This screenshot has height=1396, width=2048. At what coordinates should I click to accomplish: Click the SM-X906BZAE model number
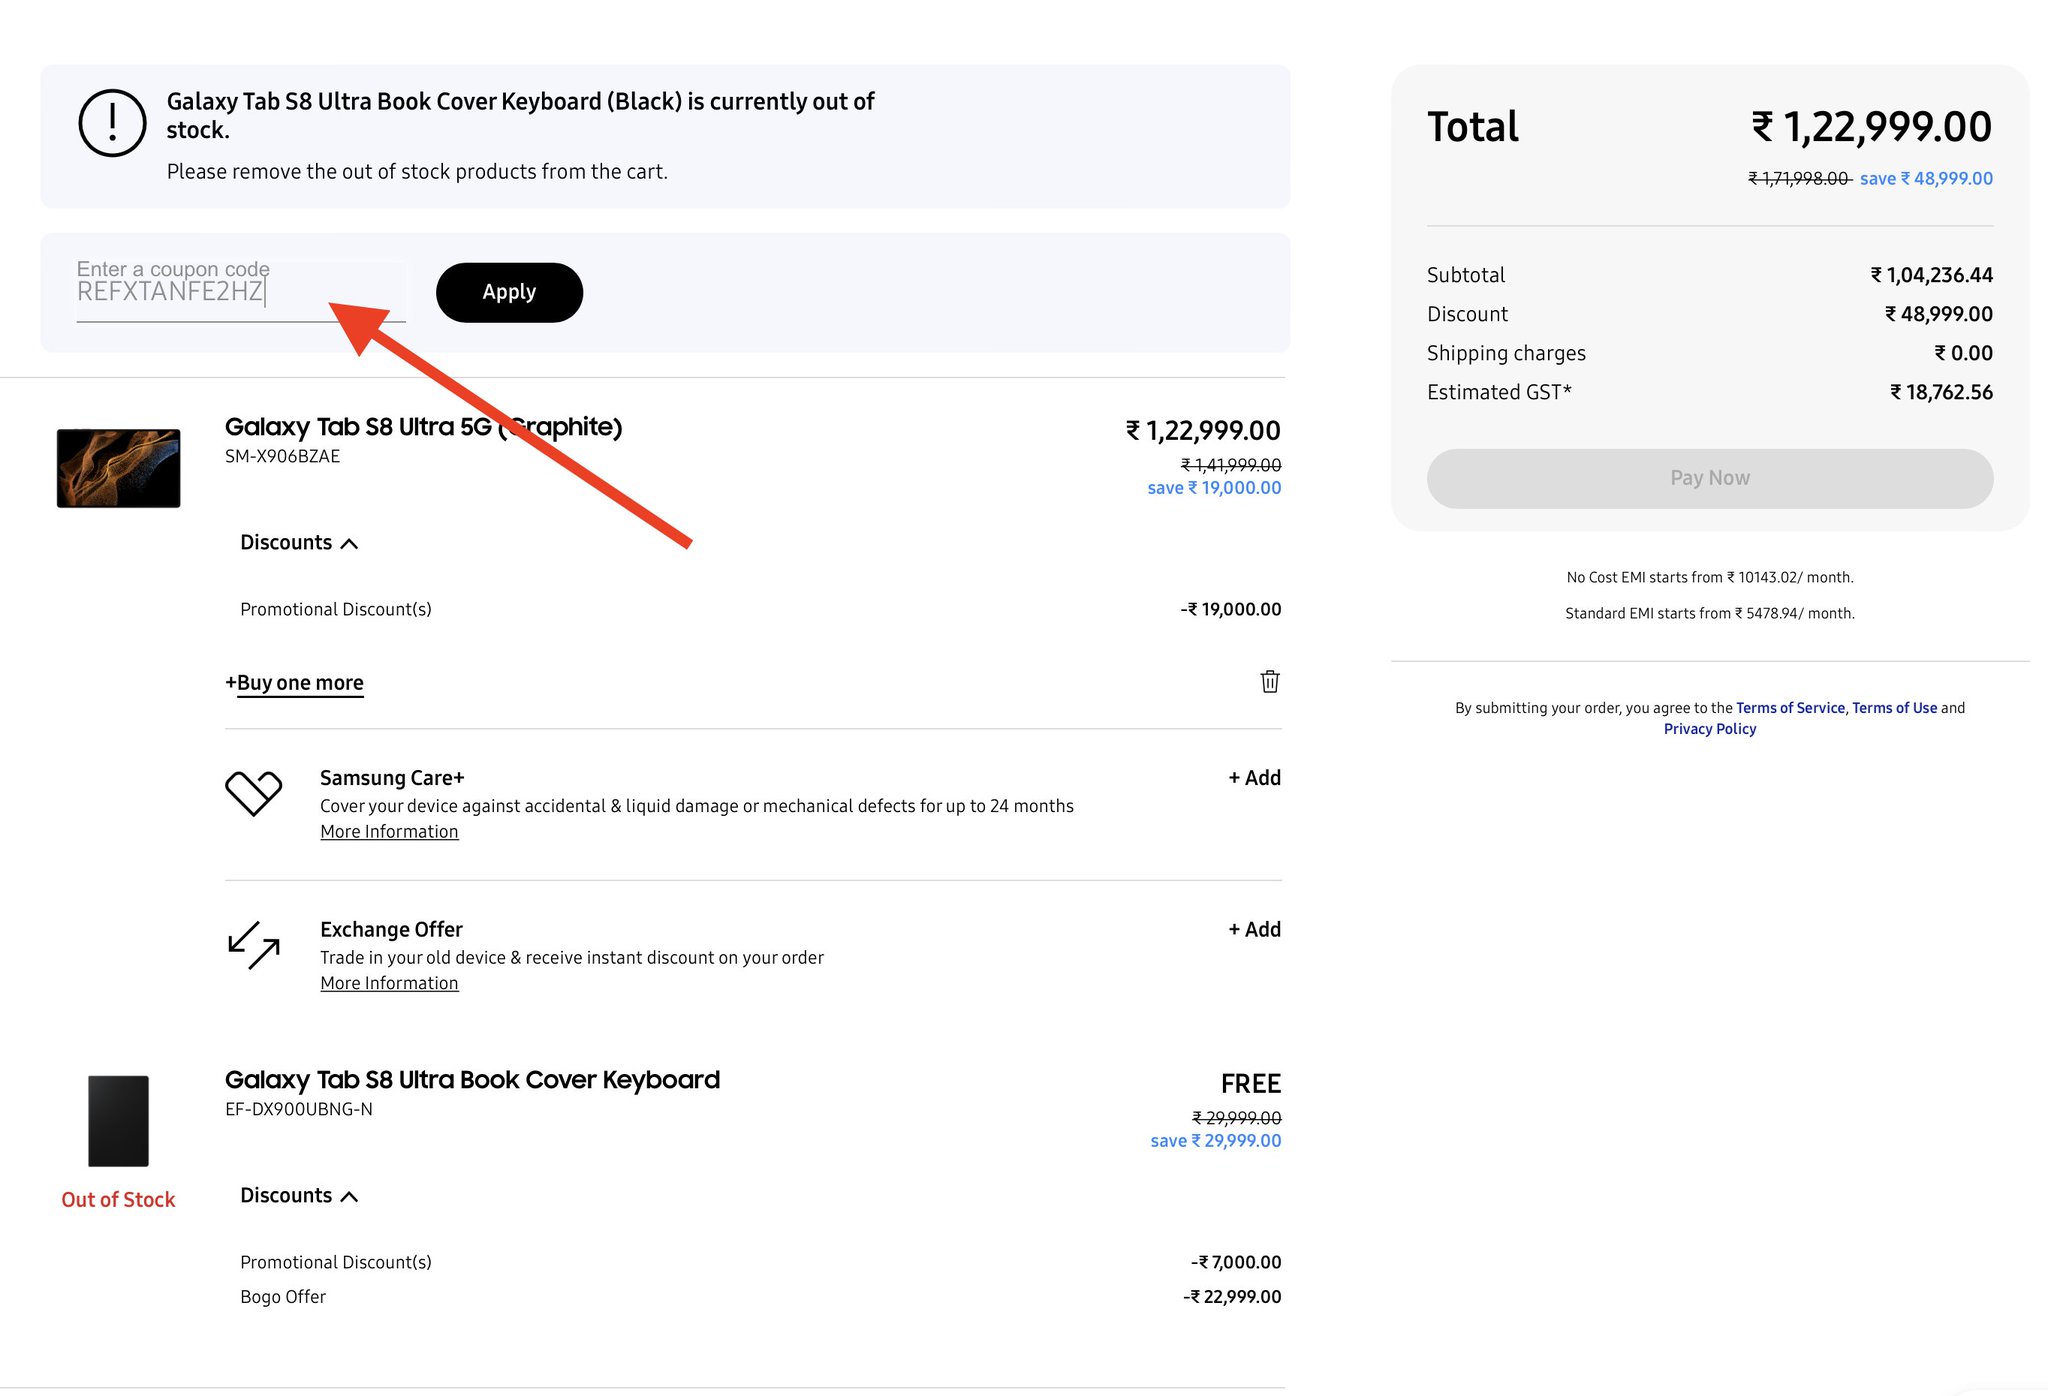(282, 456)
